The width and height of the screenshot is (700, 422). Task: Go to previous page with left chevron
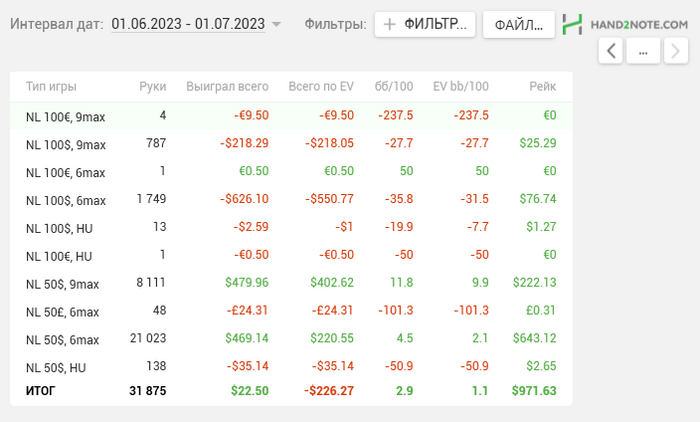click(x=610, y=50)
